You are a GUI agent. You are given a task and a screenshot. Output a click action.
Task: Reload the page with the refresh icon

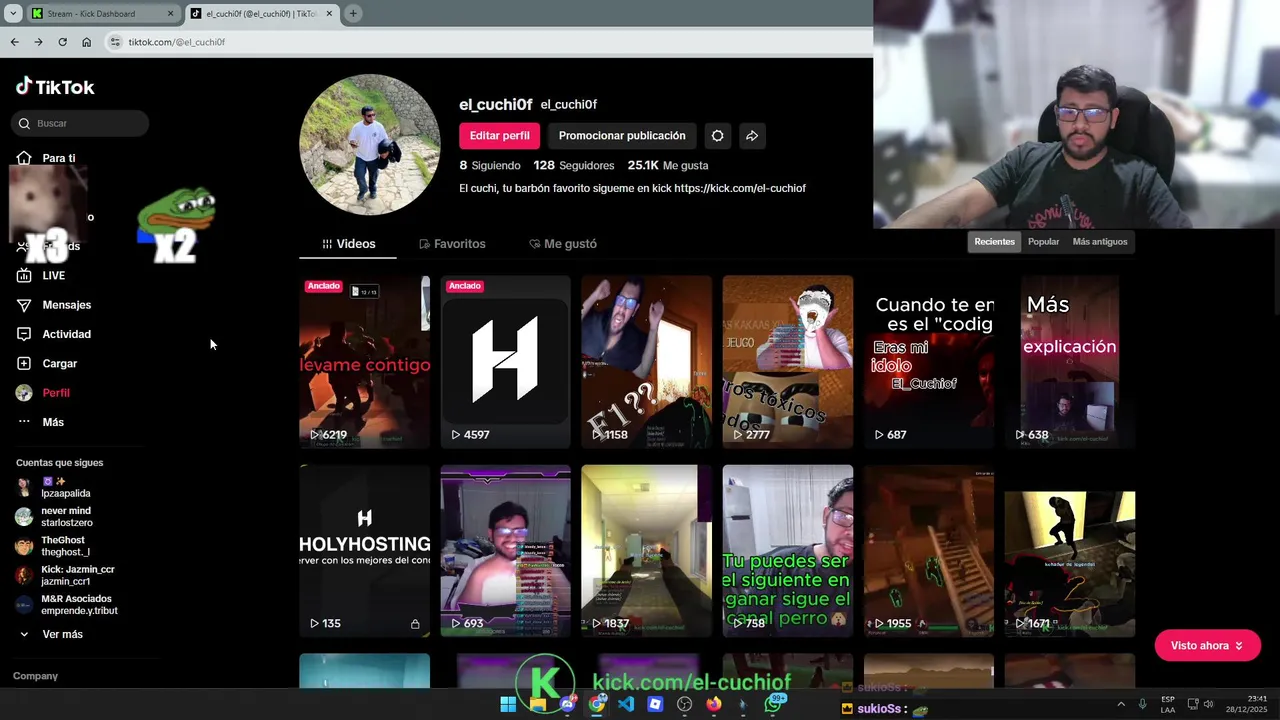click(62, 42)
